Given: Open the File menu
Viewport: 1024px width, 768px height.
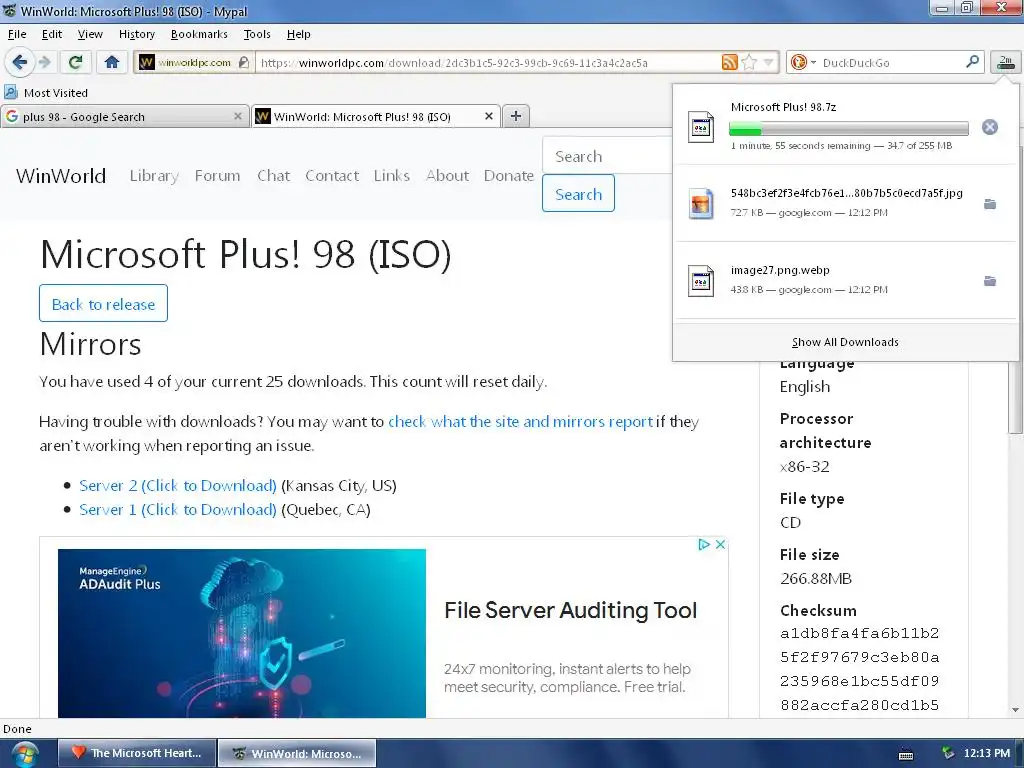Looking at the screenshot, I should pos(17,34).
